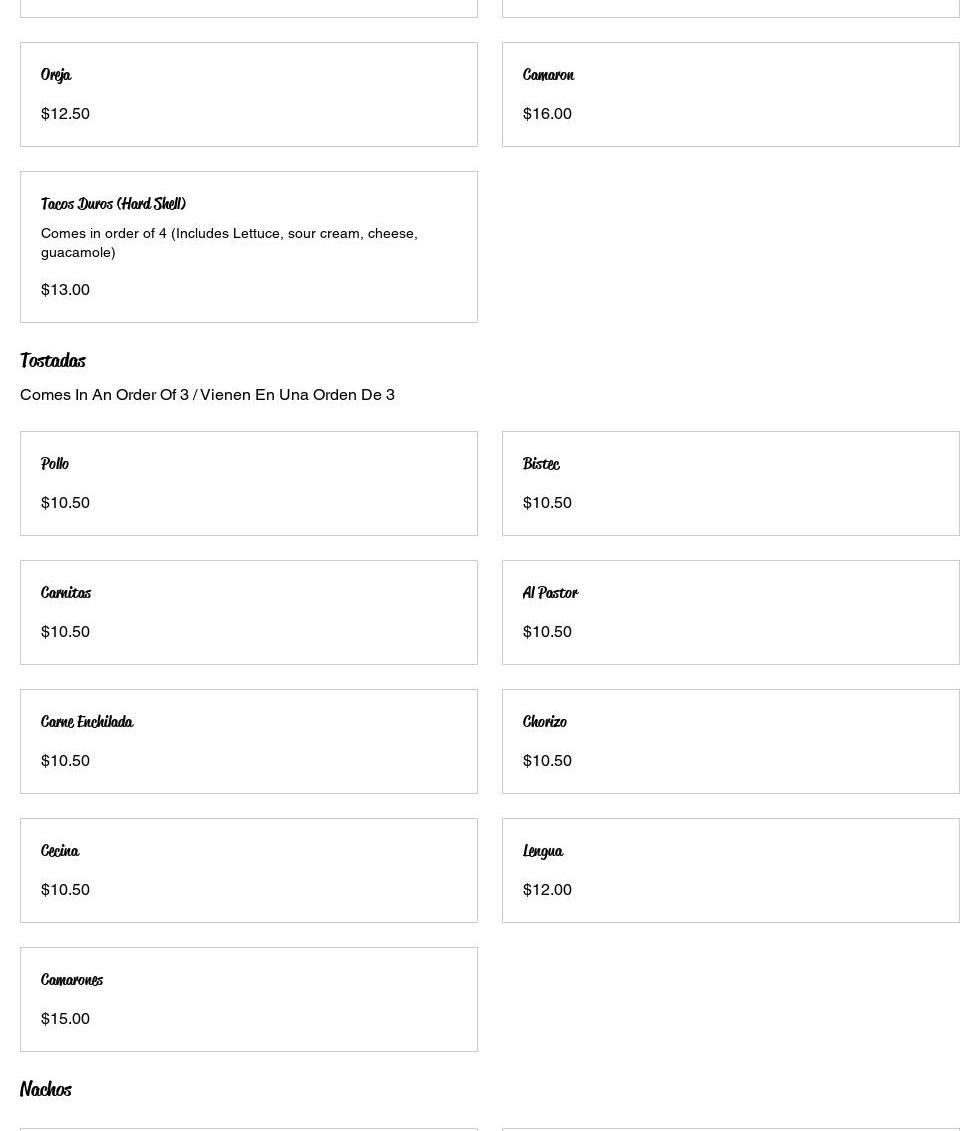965x1131 pixels.
Task: Open the Cecina tostada item
Action: (x=248, y=870)
